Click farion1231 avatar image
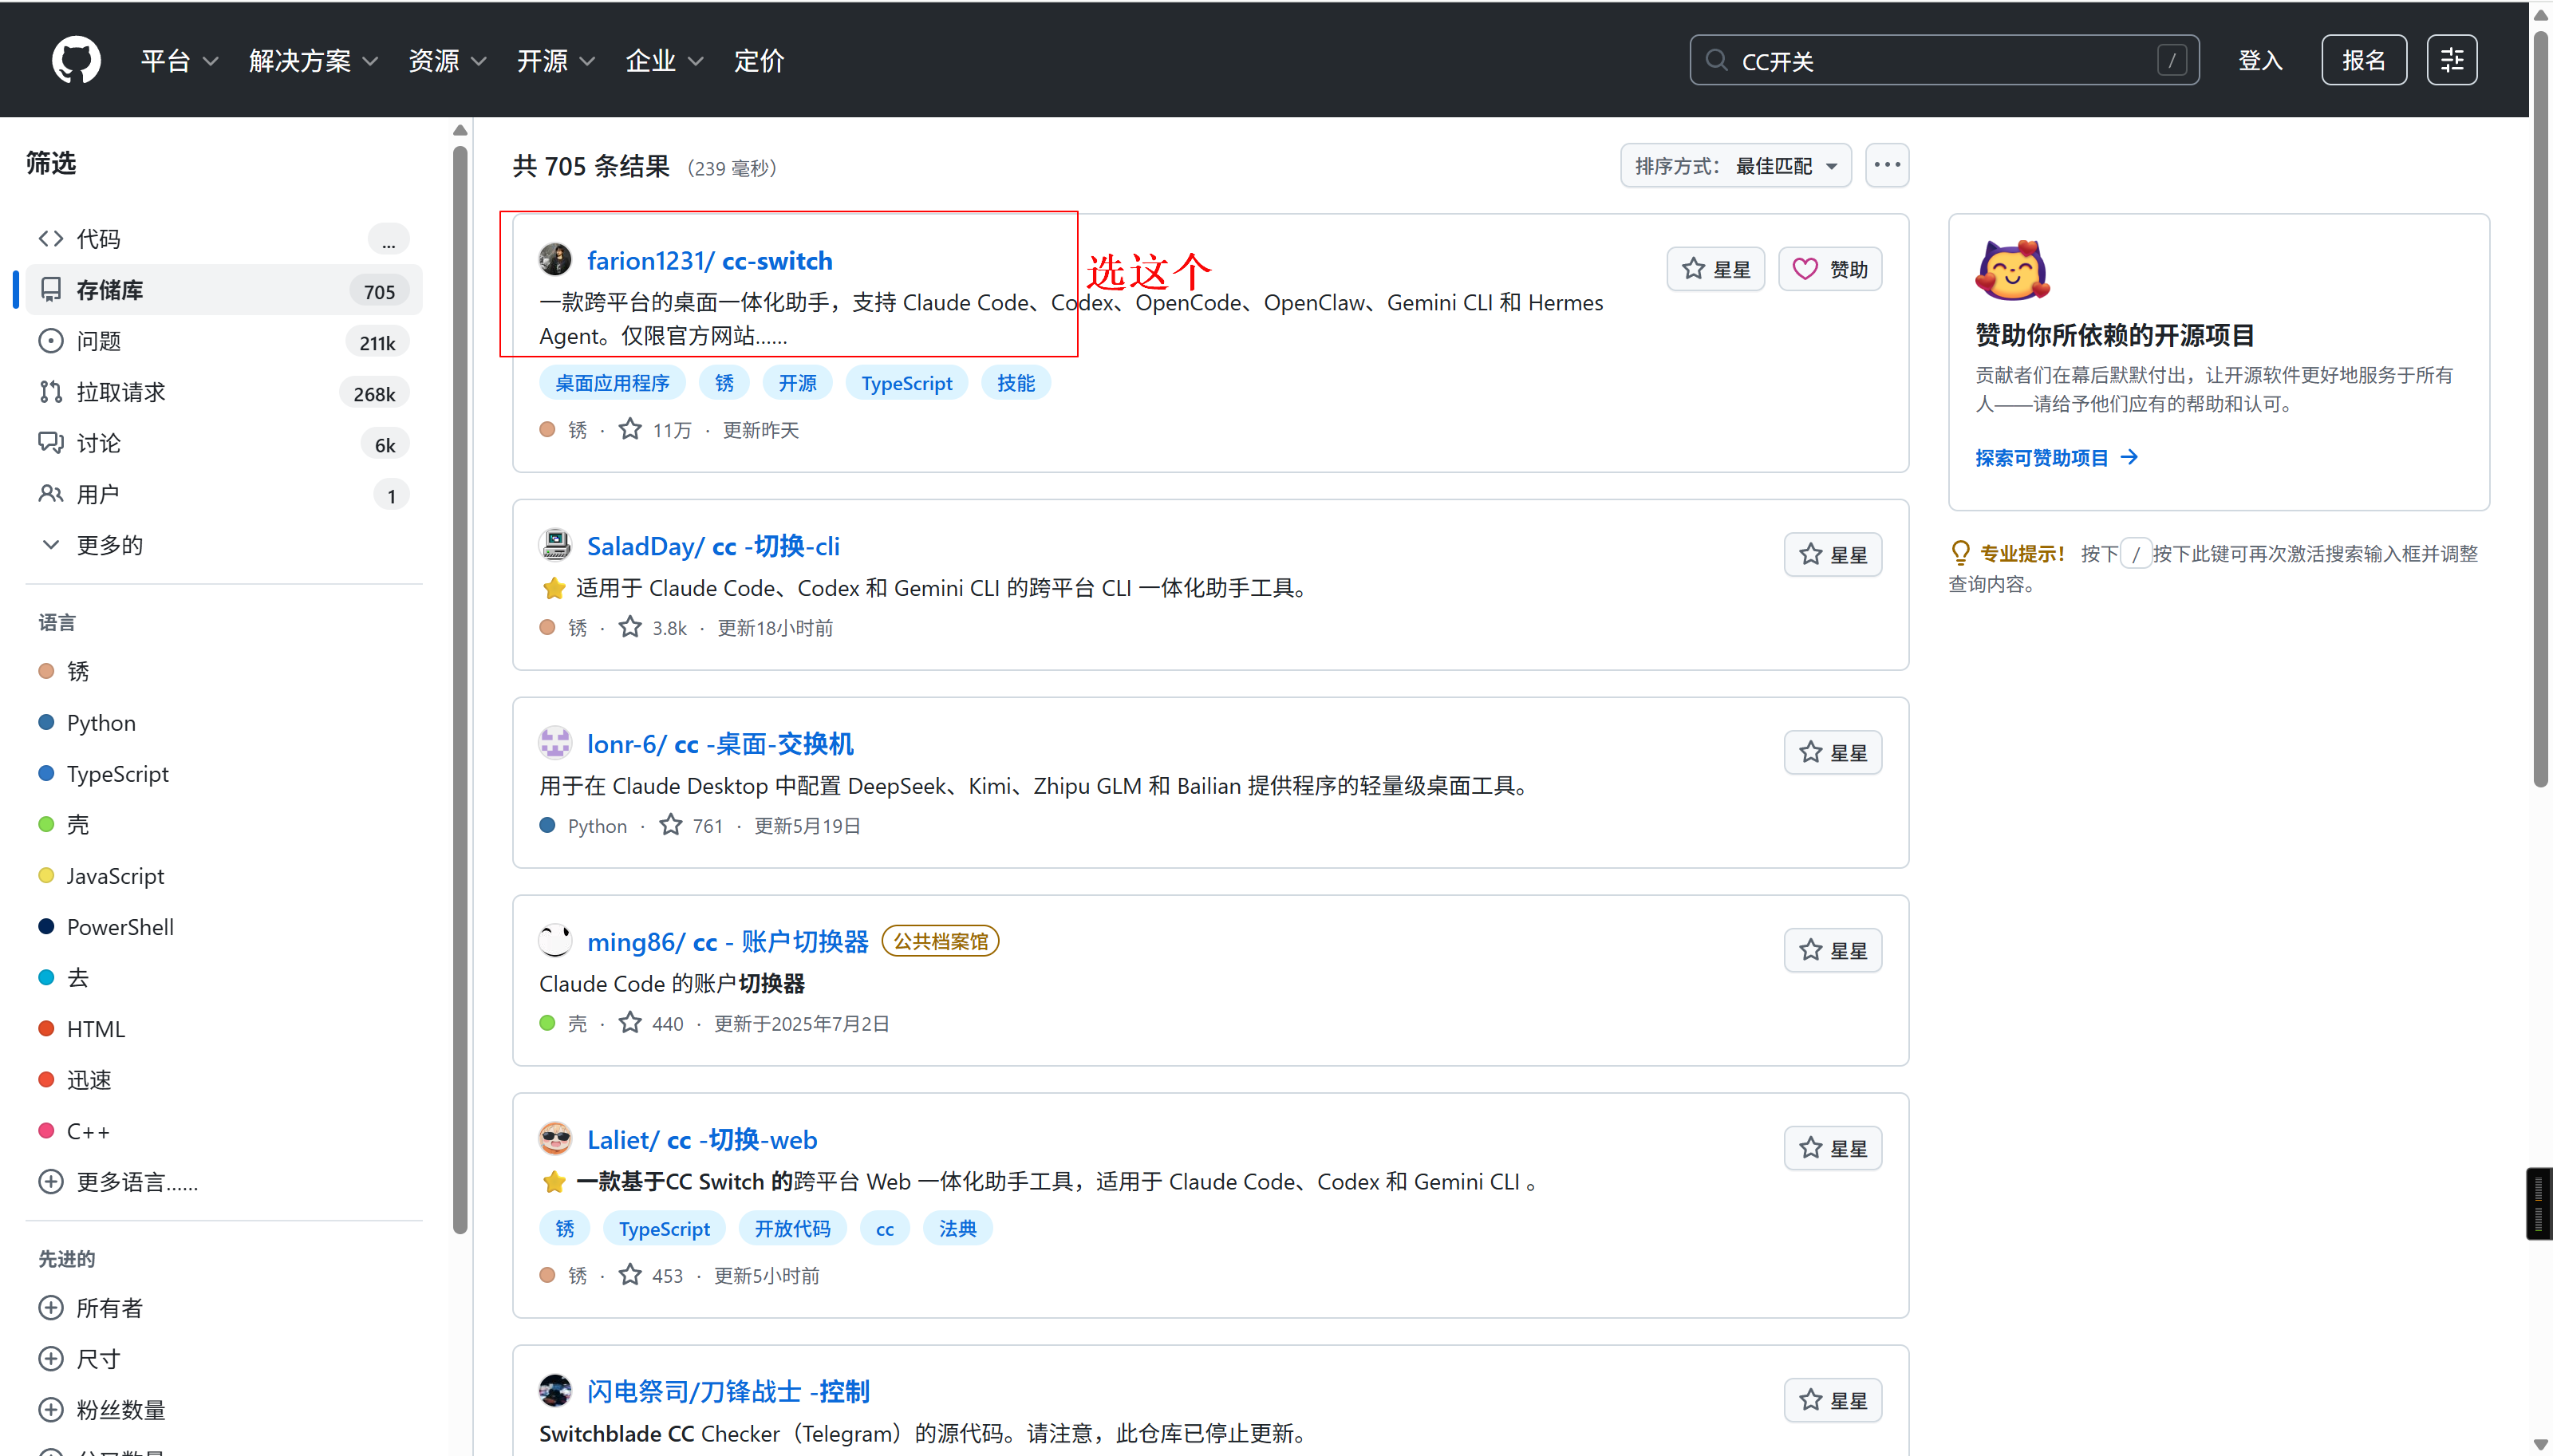The image size is (2553, 1456). tap(555, 260)
